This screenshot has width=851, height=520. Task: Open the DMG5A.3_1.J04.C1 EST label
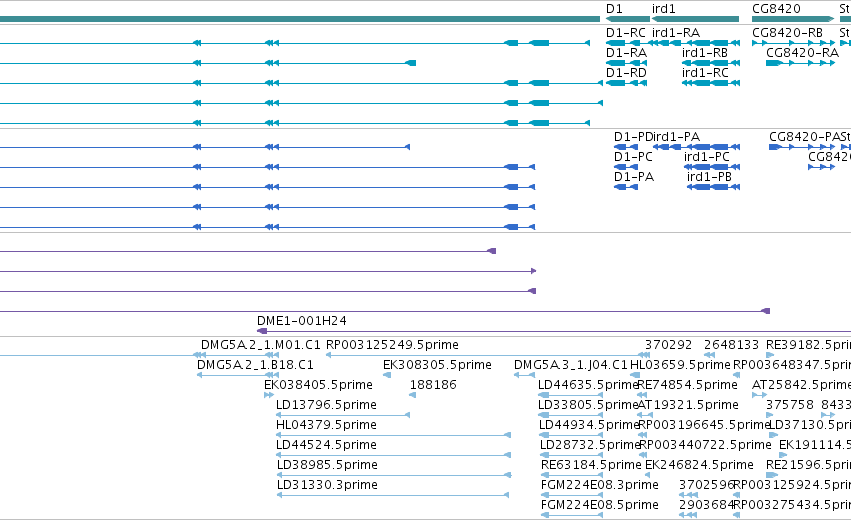pos(570,365)
